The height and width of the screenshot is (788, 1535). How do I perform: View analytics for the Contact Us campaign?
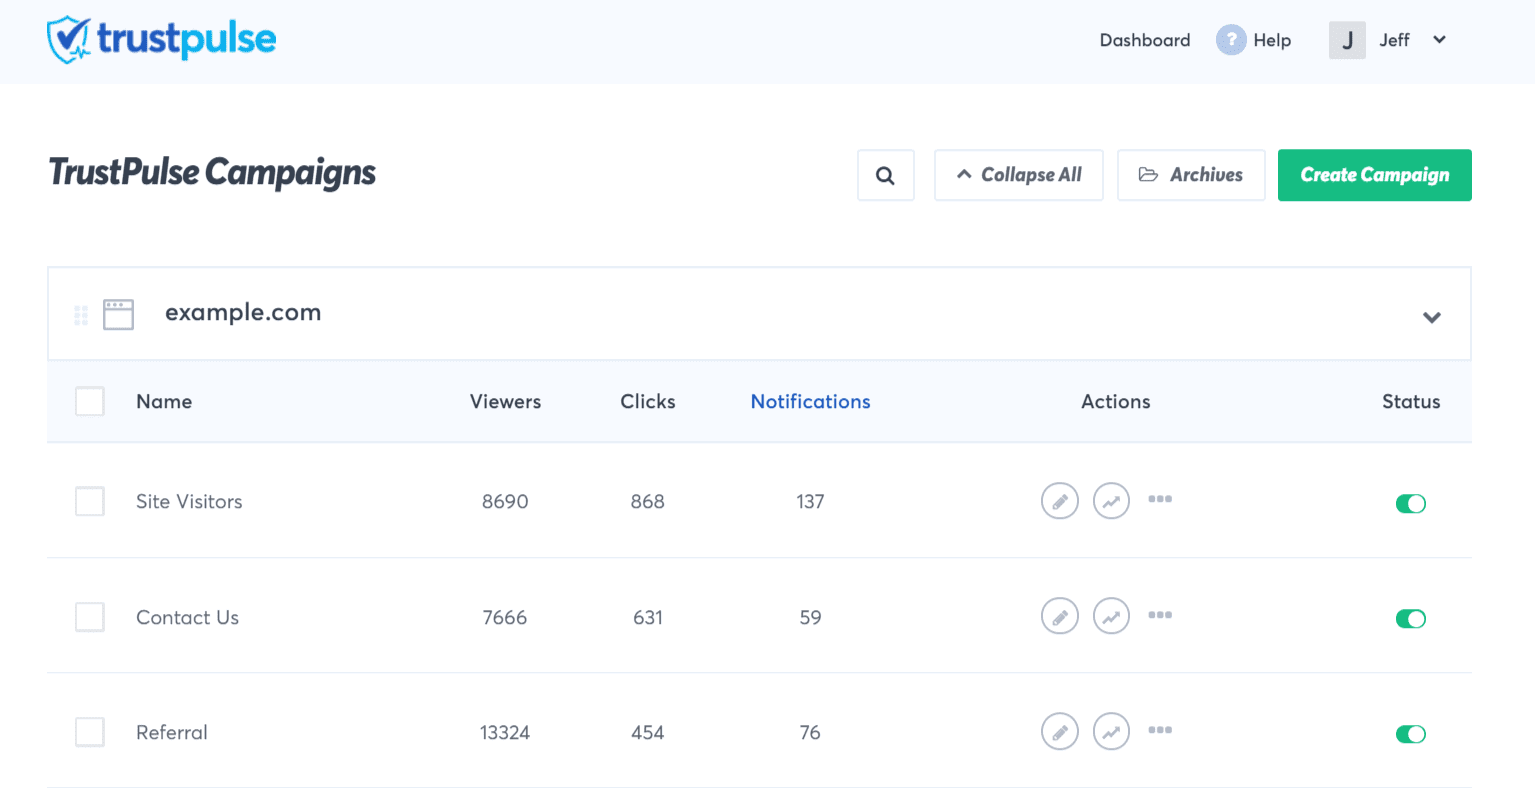1111,616
